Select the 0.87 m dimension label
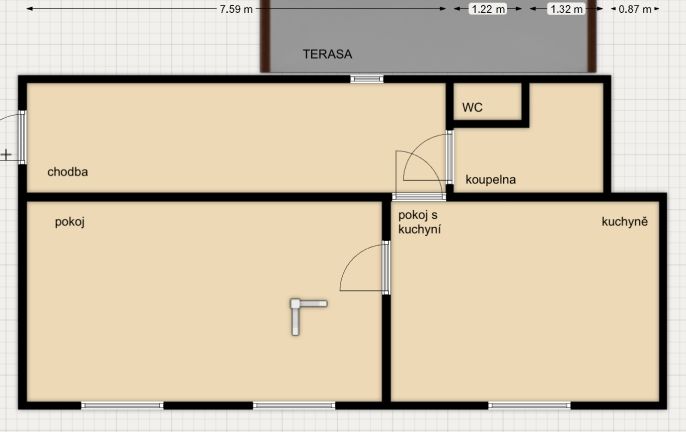This screenshot has height=432, width=686. coord(635,9)
